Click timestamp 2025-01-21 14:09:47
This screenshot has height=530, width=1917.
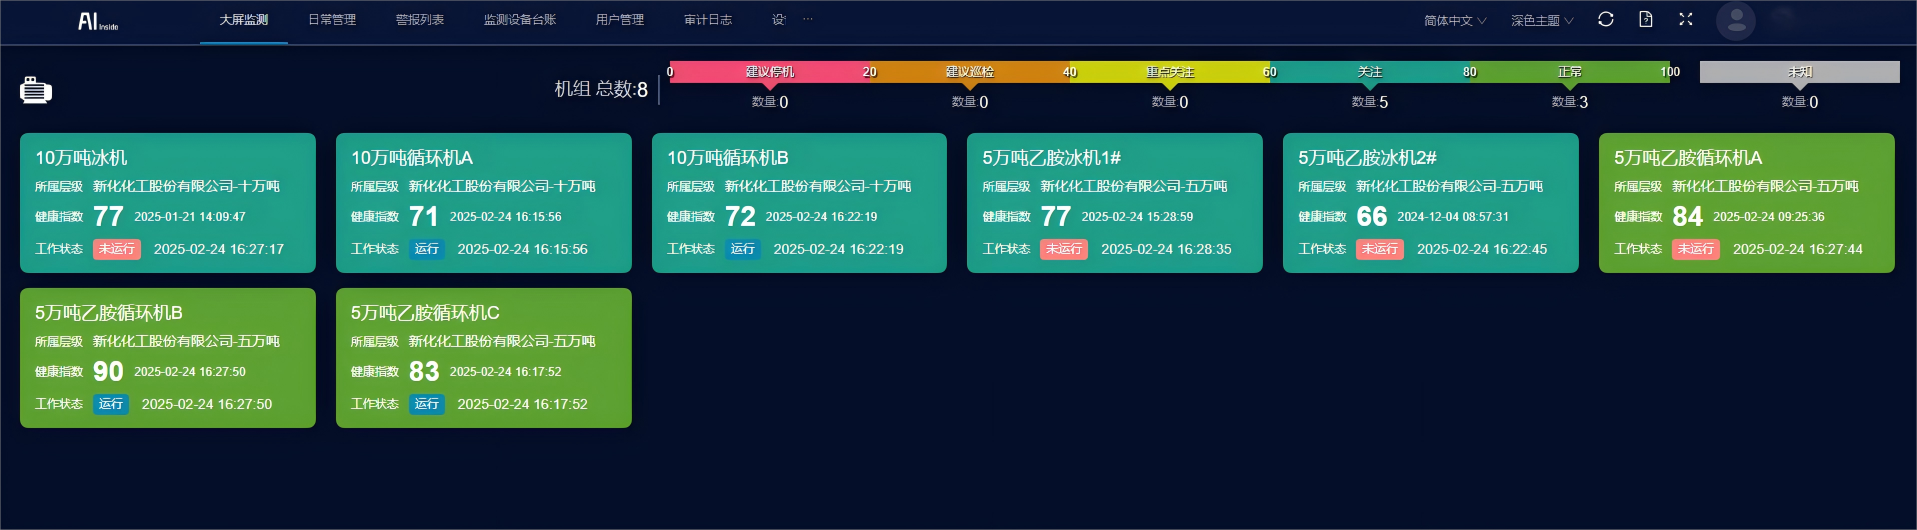(190, 217)
